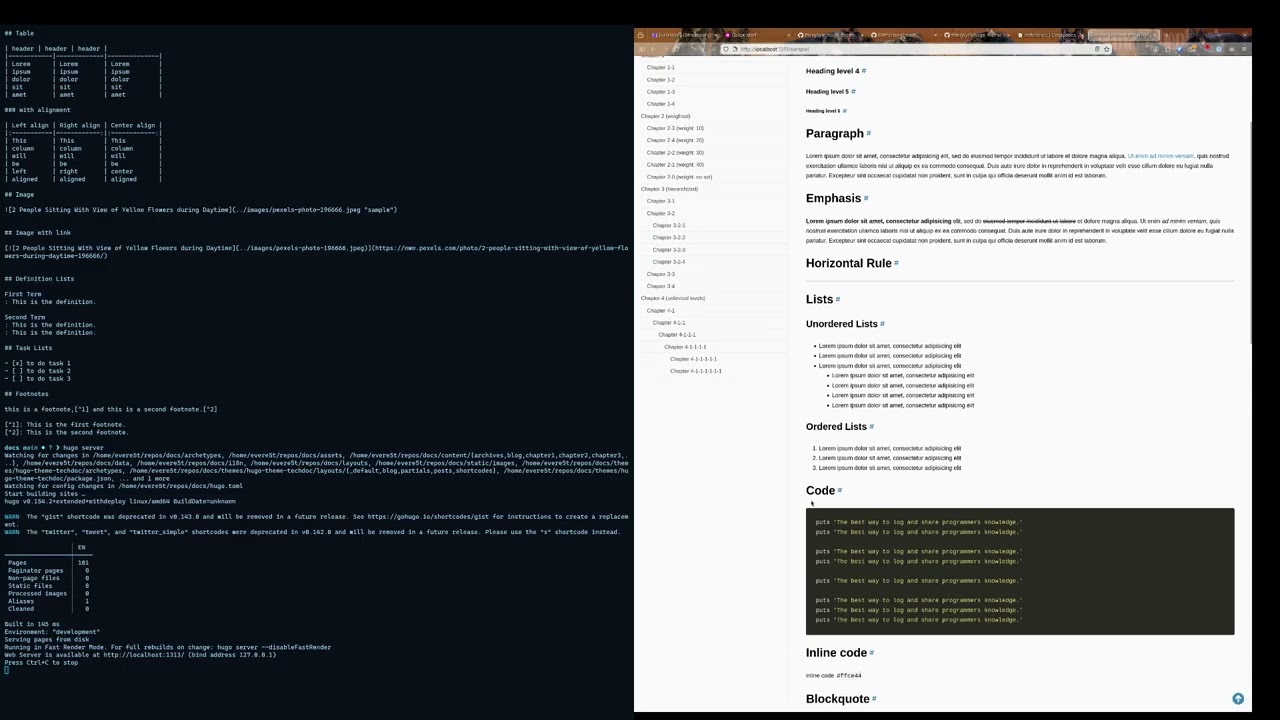The image size is (1280, 720).
Task: Select the active Sample browser tab
Action: [1122, 35]
